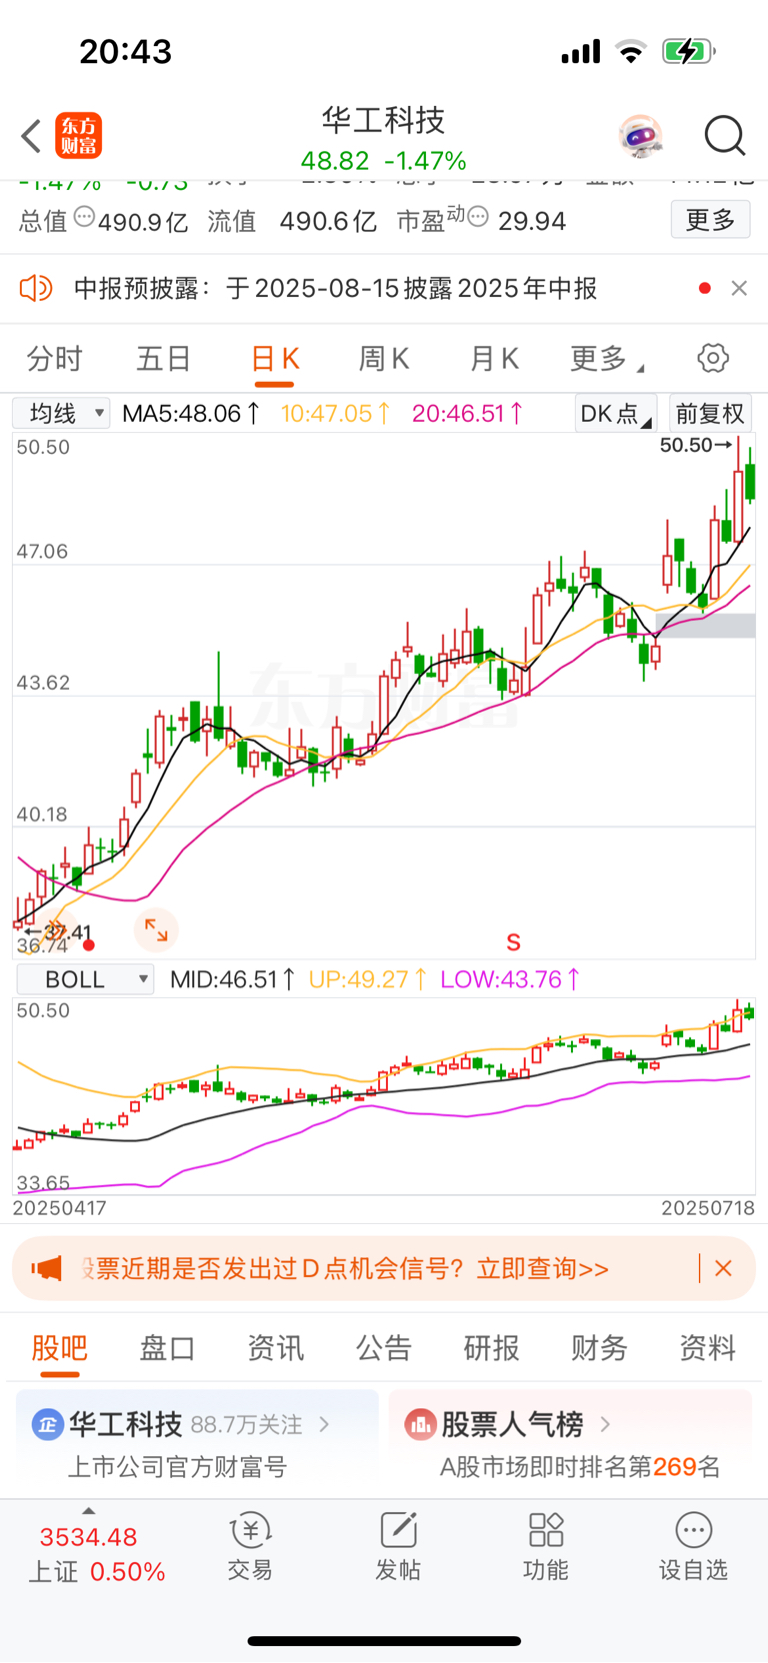
Task: Tap the BOLL MID:46.51 value
Action: point(233,979)
